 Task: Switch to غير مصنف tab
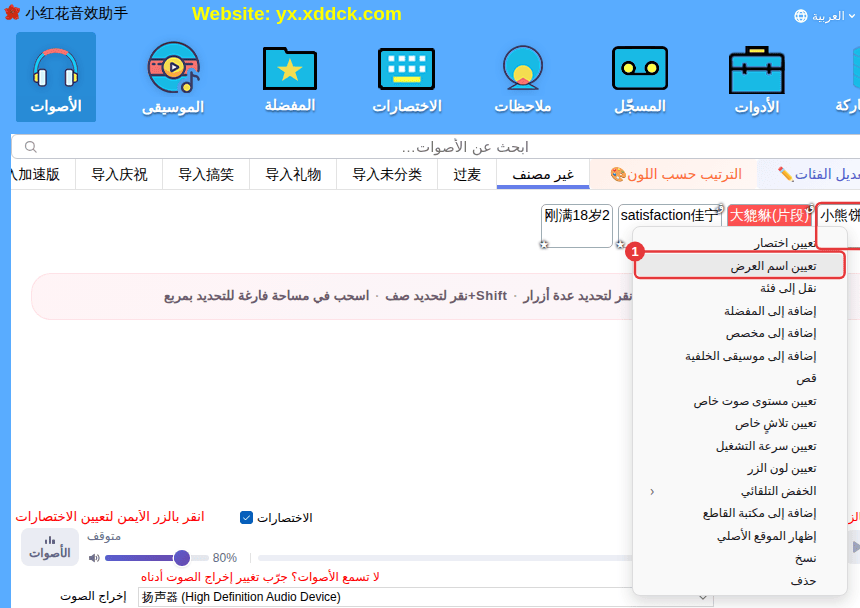[x=543, y=174]
